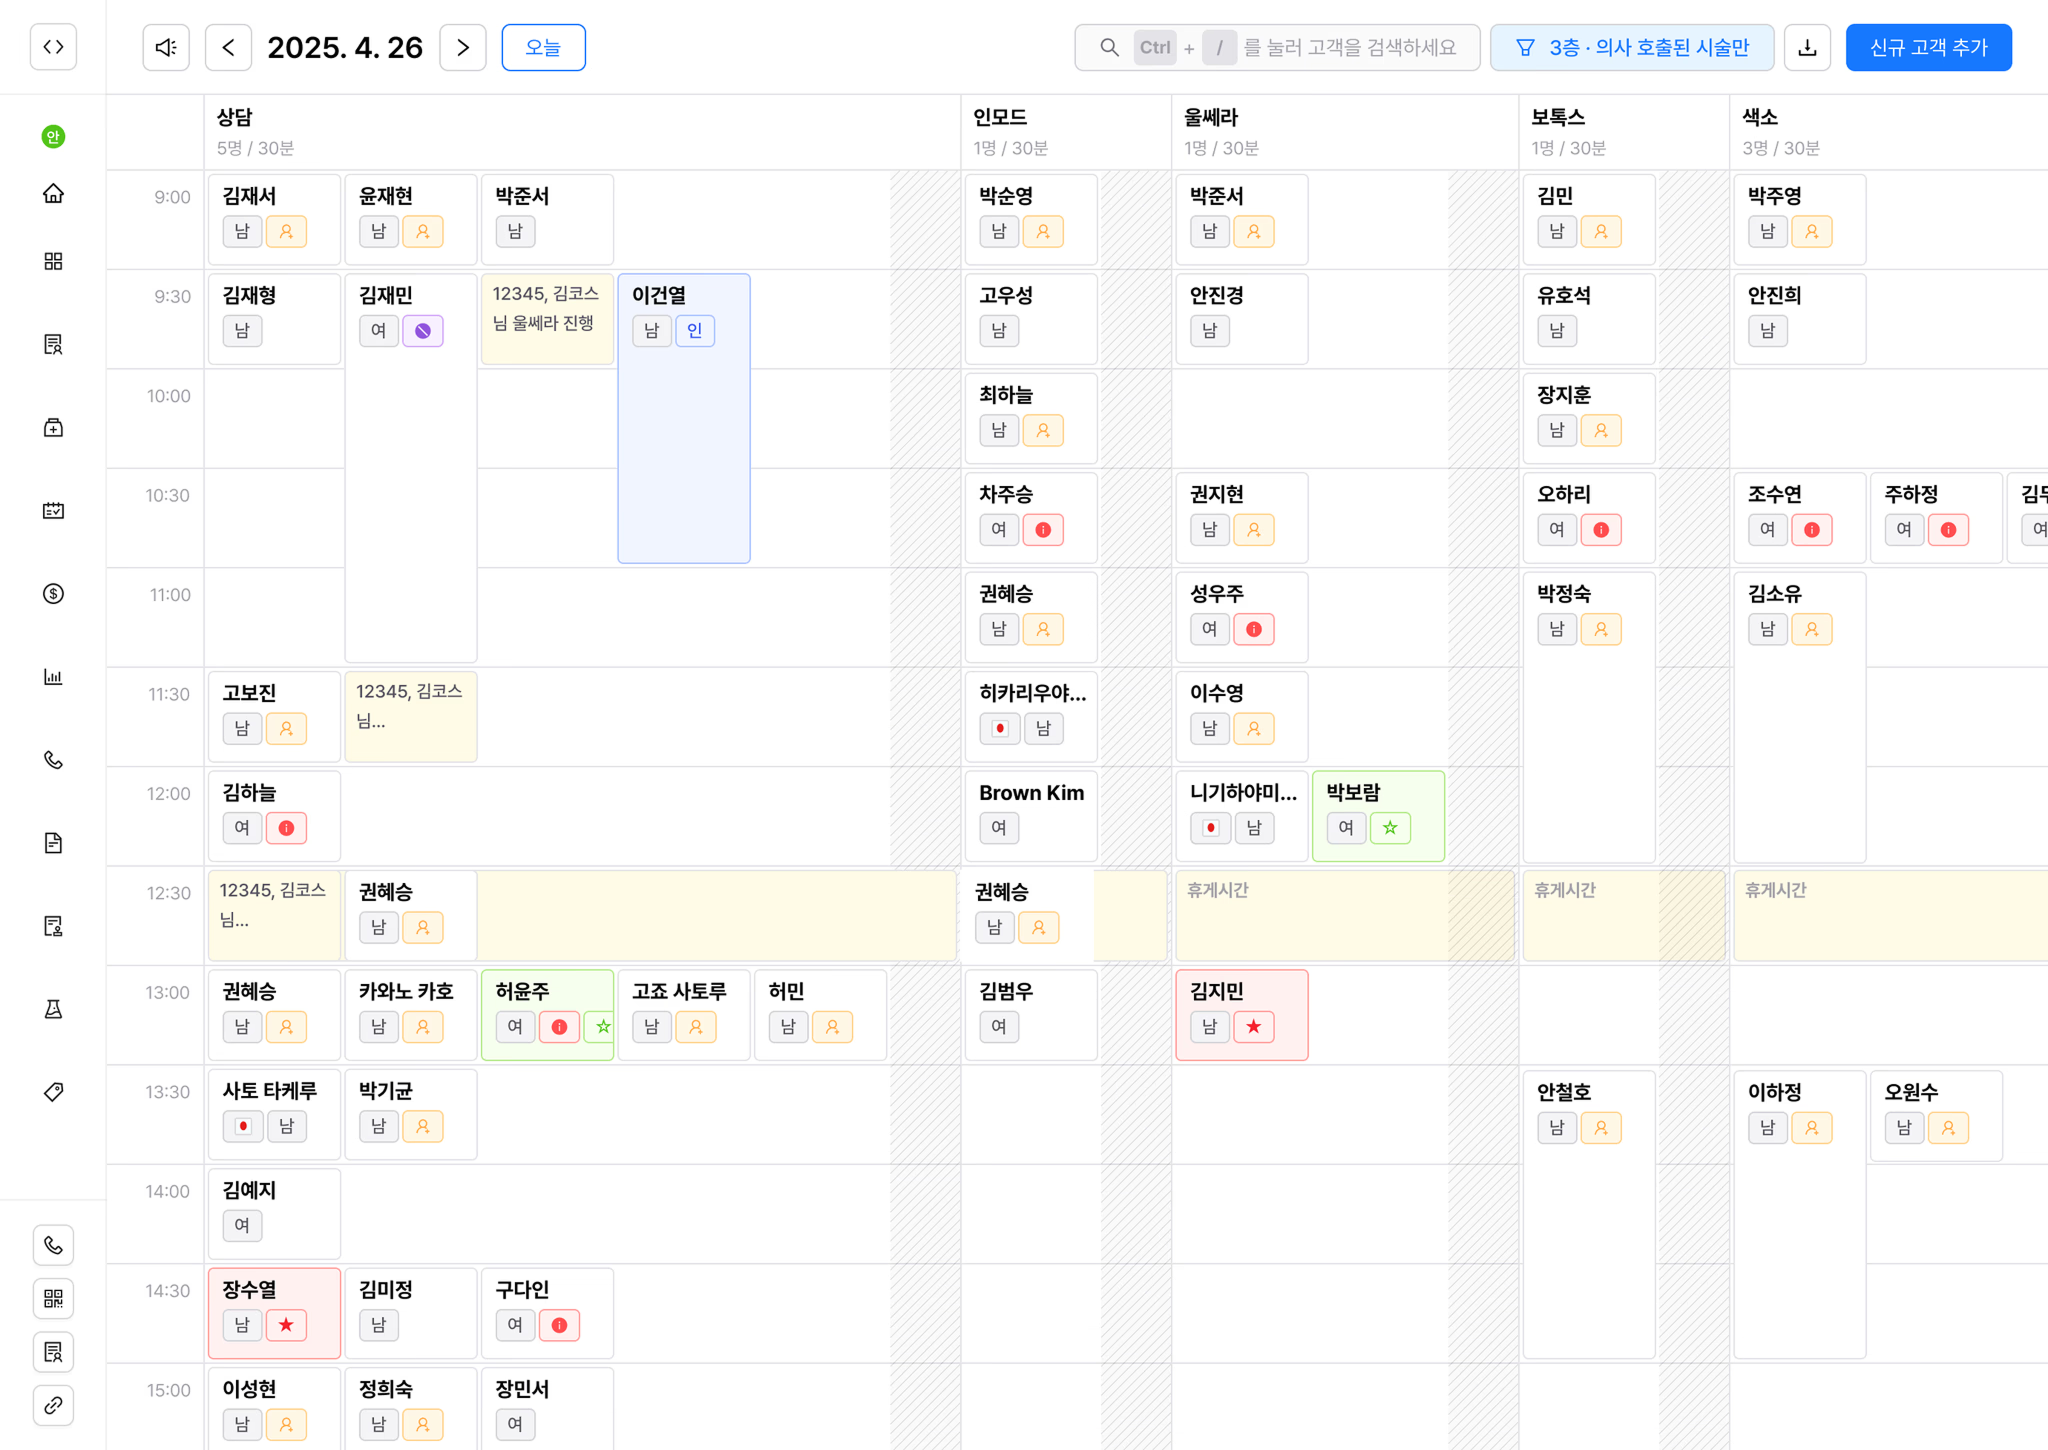Select the 울쎄라 column header
The width and height of the screenshot is (2048, 1450).
tap(1211, 117)
